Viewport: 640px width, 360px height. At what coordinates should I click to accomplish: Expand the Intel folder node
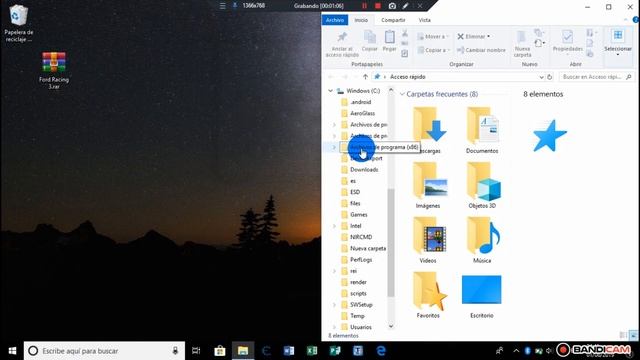pyautogui.click(x=334, y=226)
